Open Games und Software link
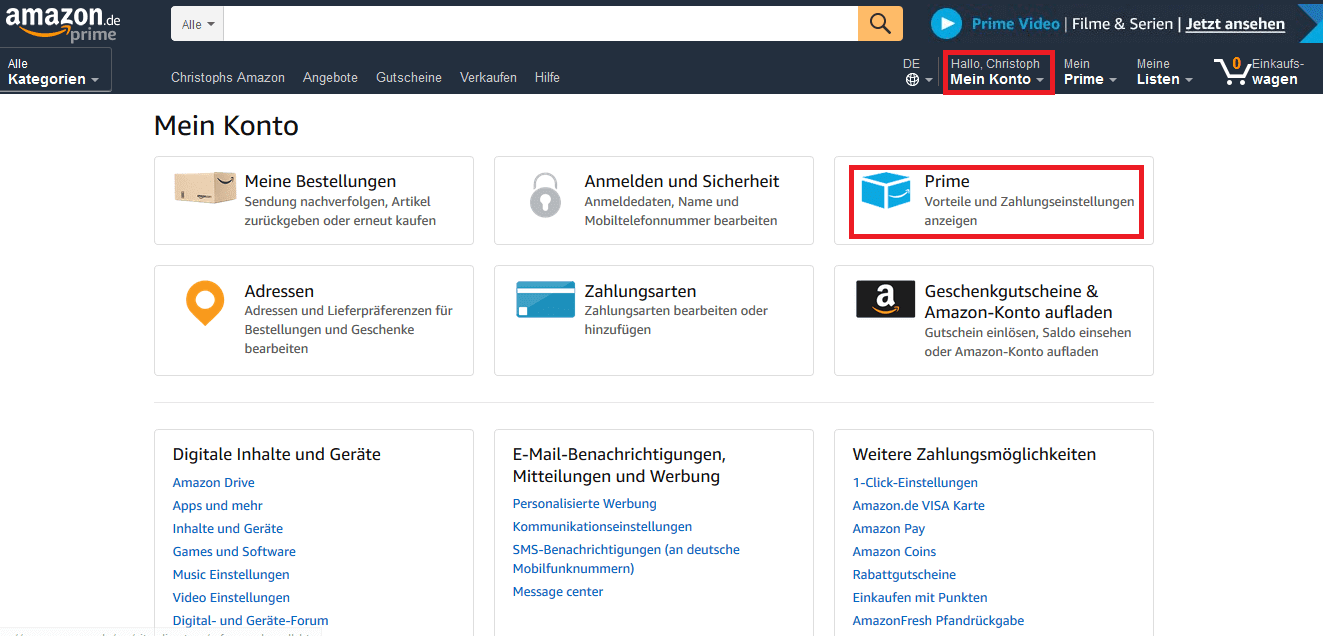This screenshot has height=636, width=1323. point(234,552)
